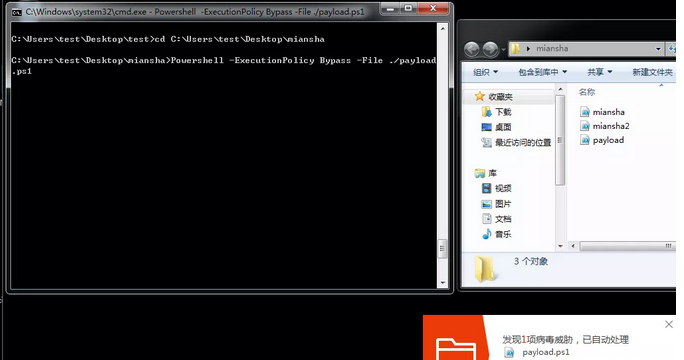Screen dimensions: 684x360
Task: Click the miansha address bar path field
Action: coord(586,49)
